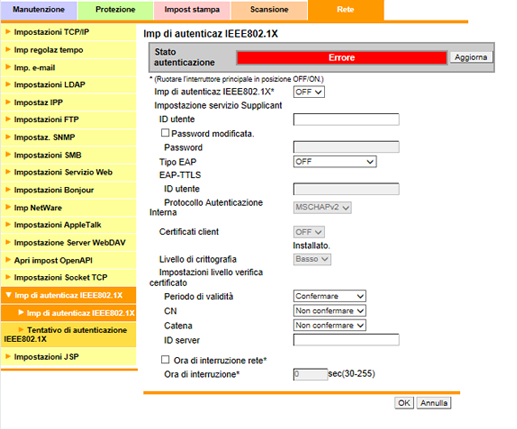Click the Installato. certificate status text
The height and width of the screenshot is (429, 517).
click(311, 246)
